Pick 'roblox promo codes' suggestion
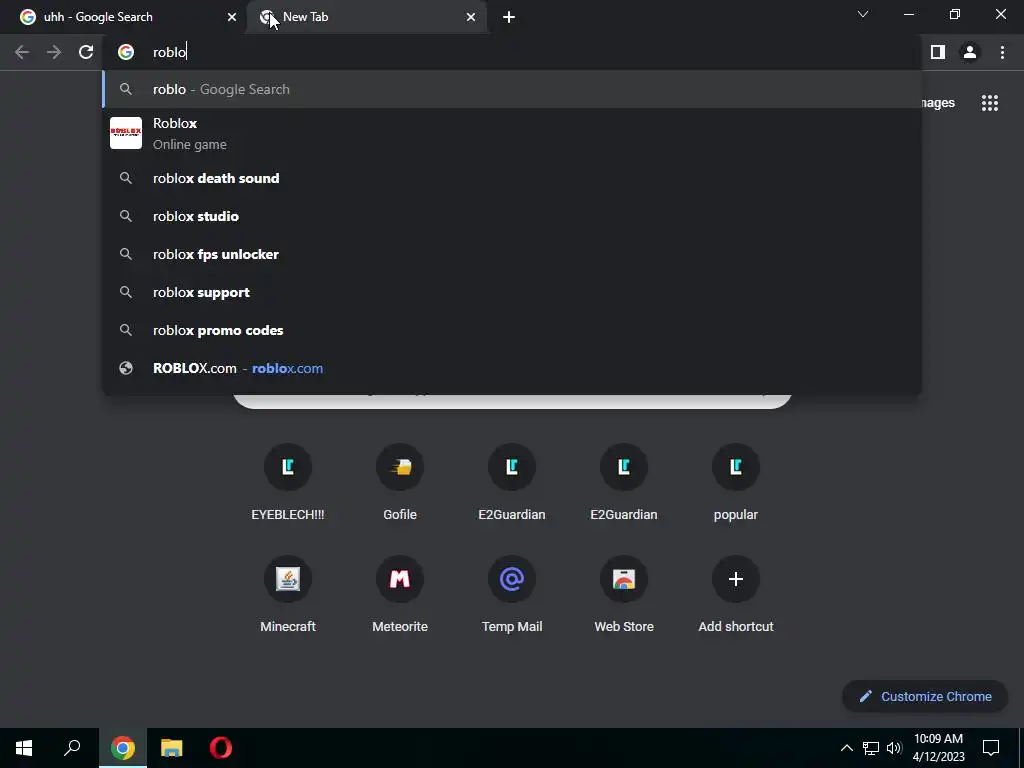Viewport: 1024px width, 768px height. 512,330
